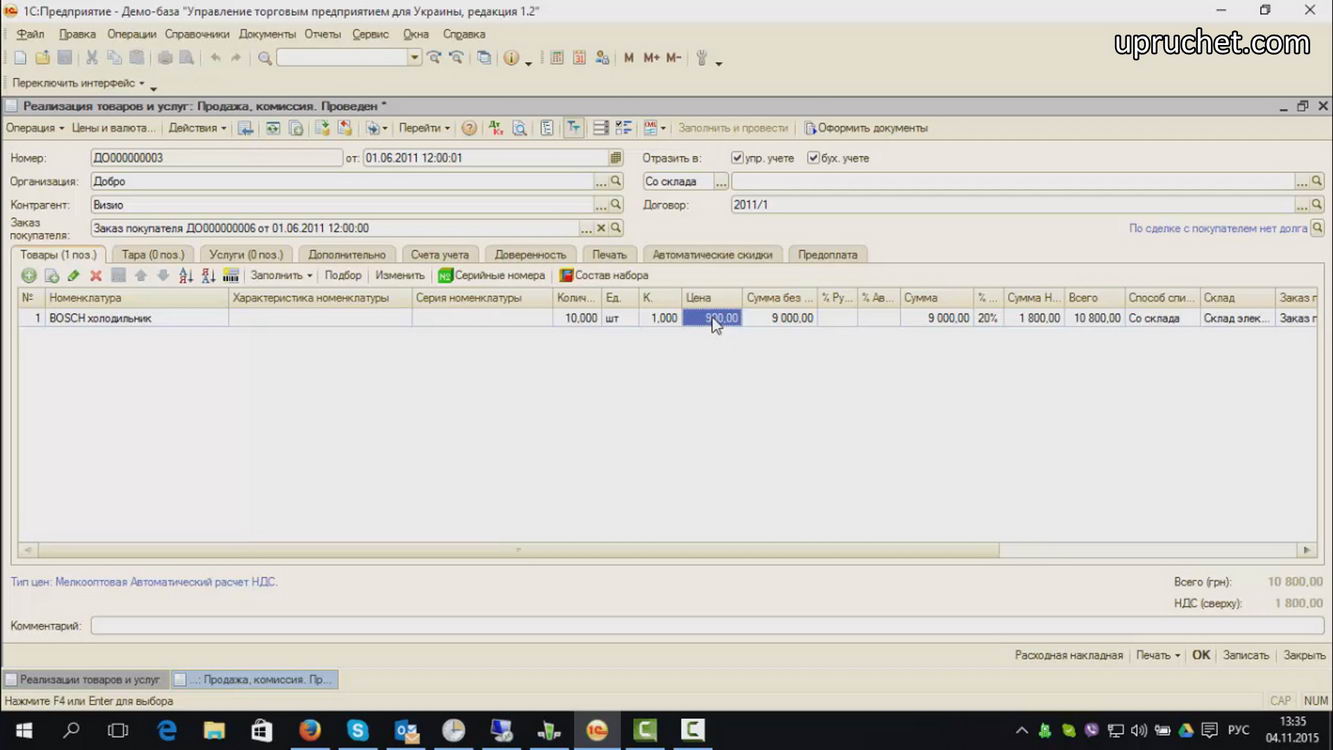The image size is (1333, 750).
Task: Click ellipsis select button for Организация field
Action: (601, 181)
